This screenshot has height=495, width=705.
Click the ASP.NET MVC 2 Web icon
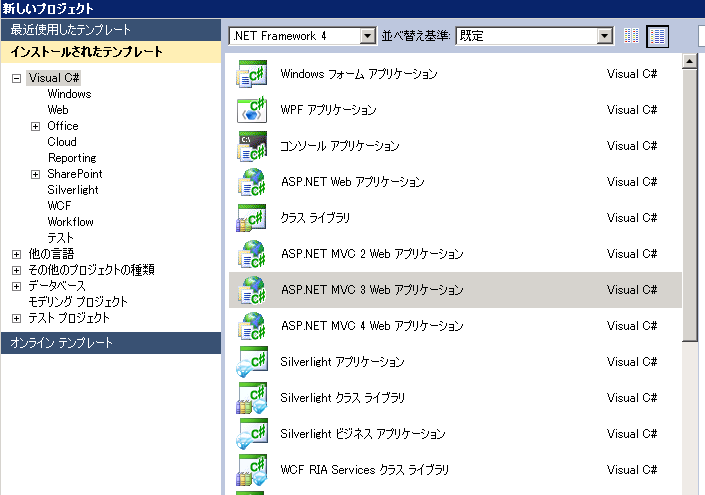252,254
